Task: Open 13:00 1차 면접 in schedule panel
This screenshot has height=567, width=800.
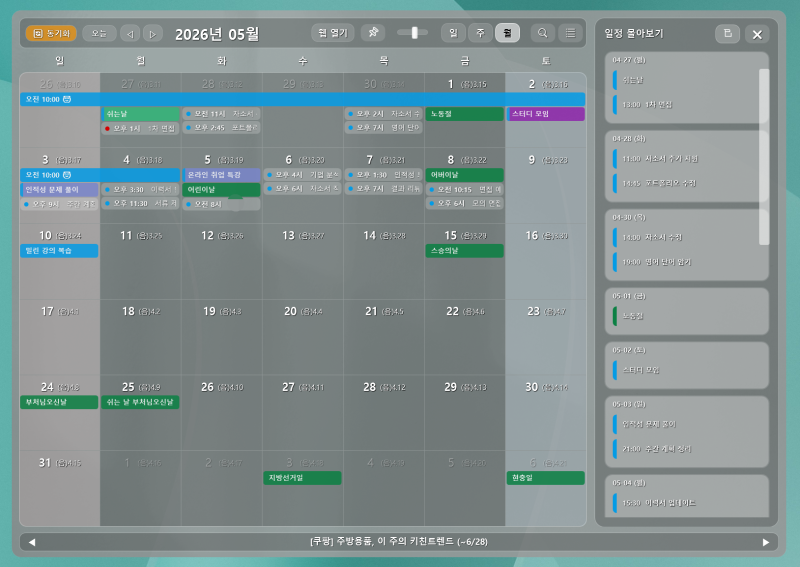Action: tap(686, 105)
